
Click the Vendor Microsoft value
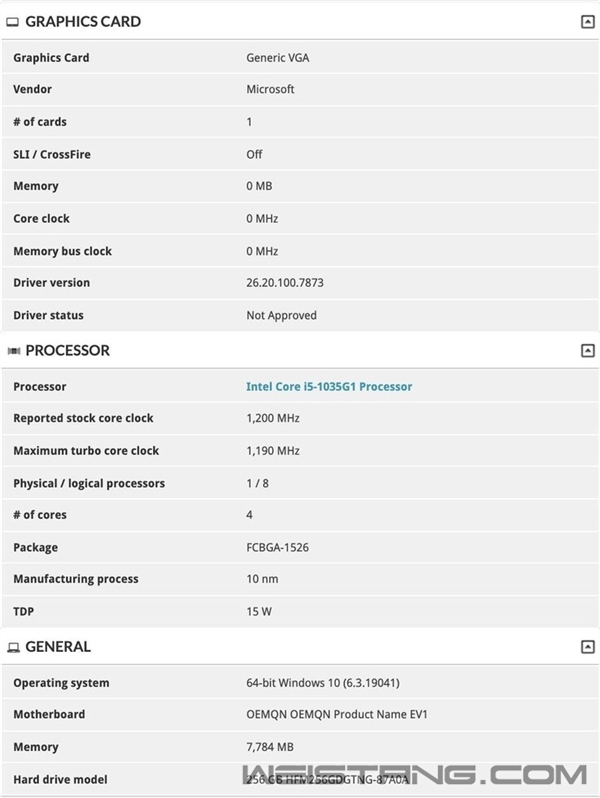270,90
